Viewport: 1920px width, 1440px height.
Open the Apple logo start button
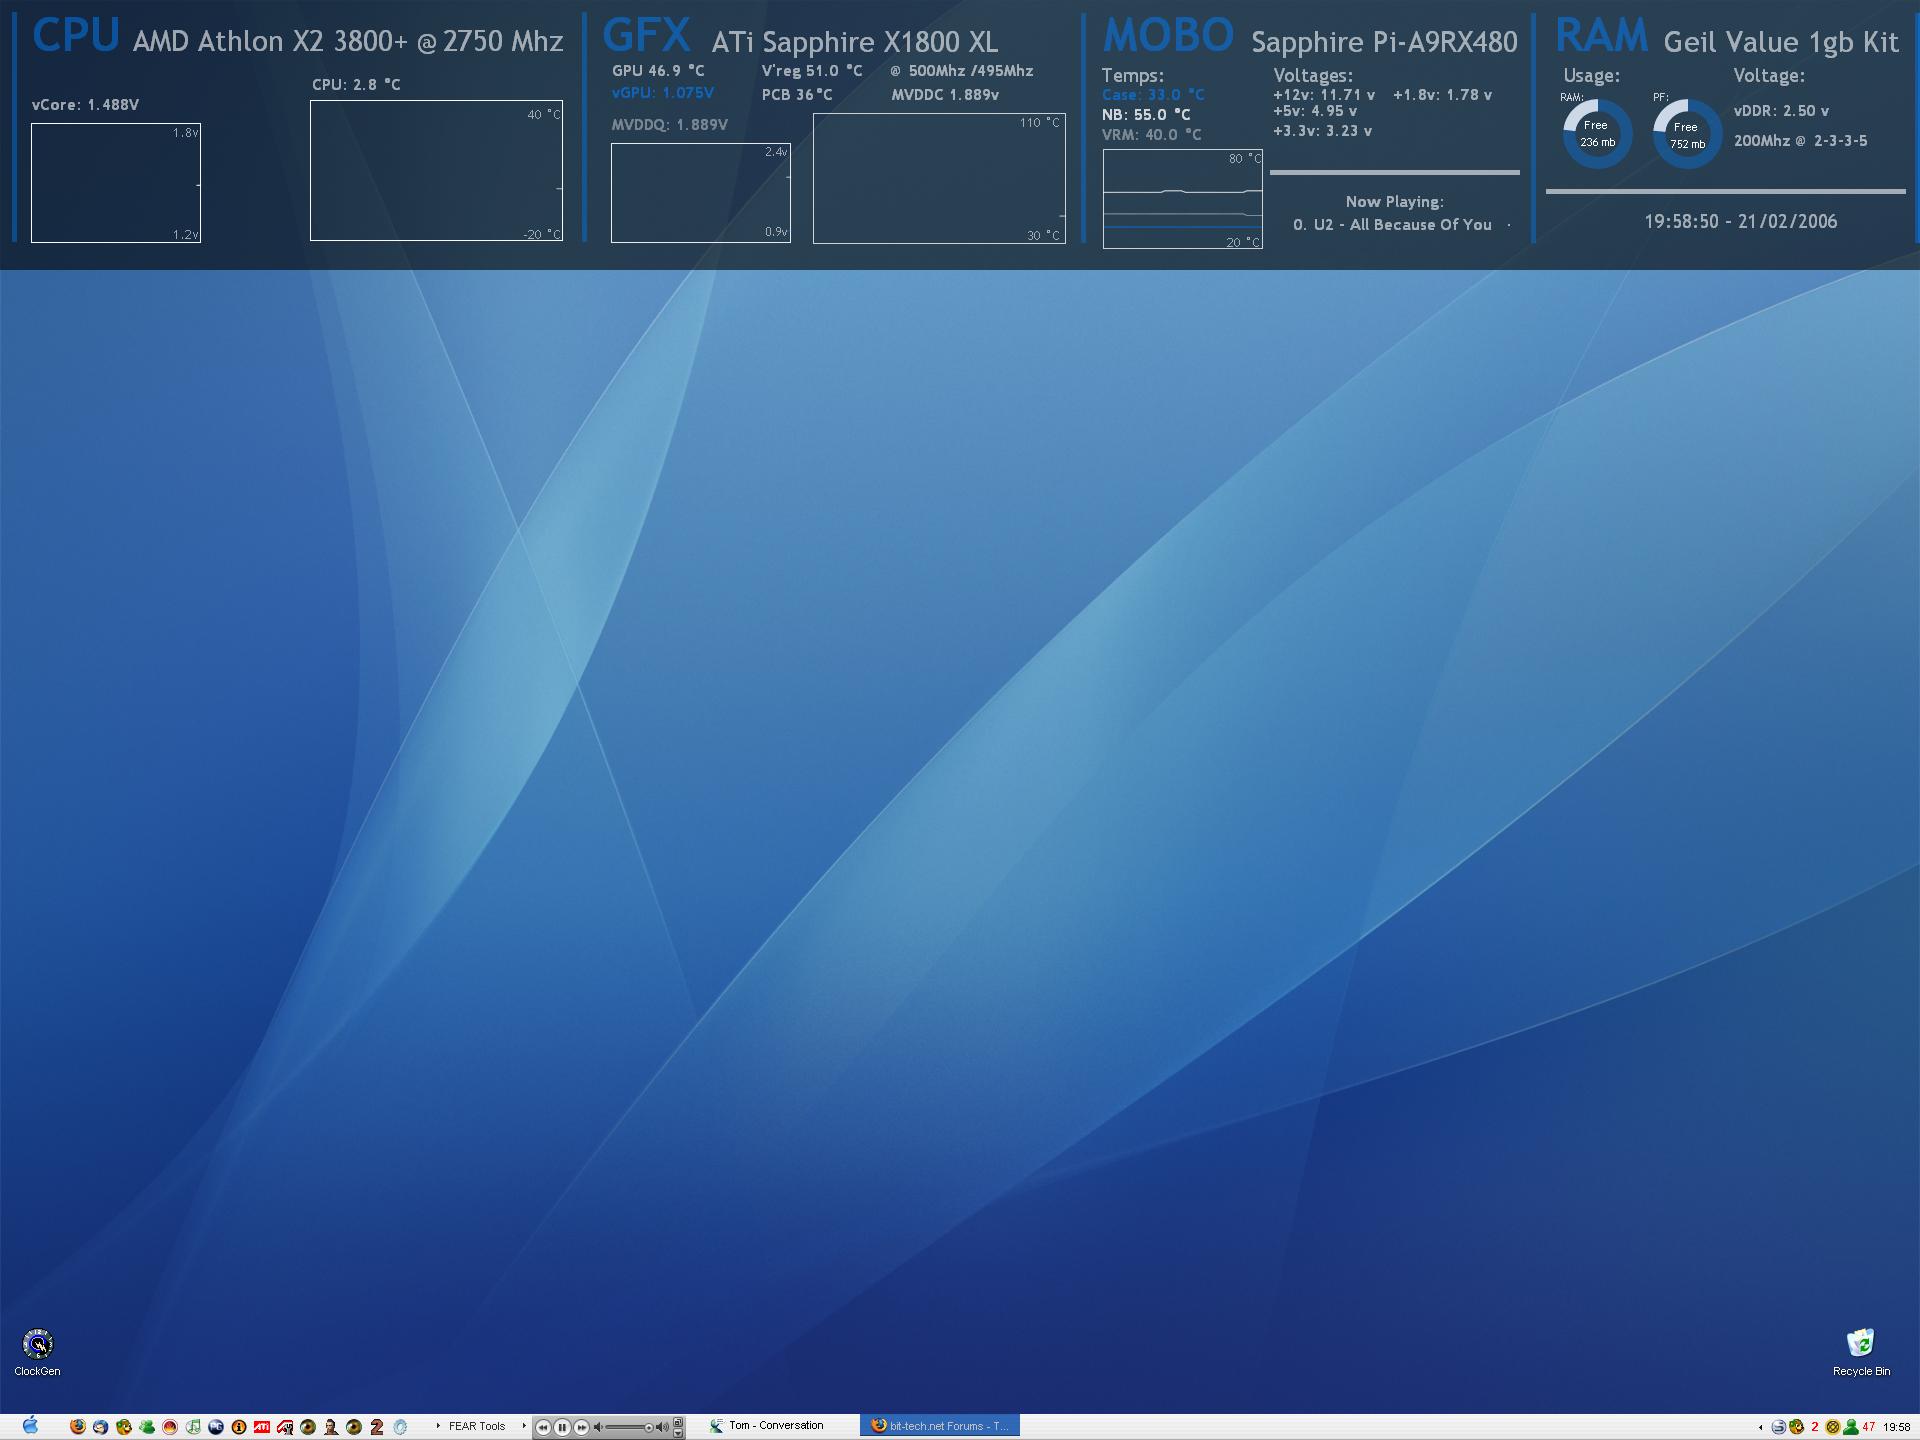pyautogui.click(x=30, y=1425)
